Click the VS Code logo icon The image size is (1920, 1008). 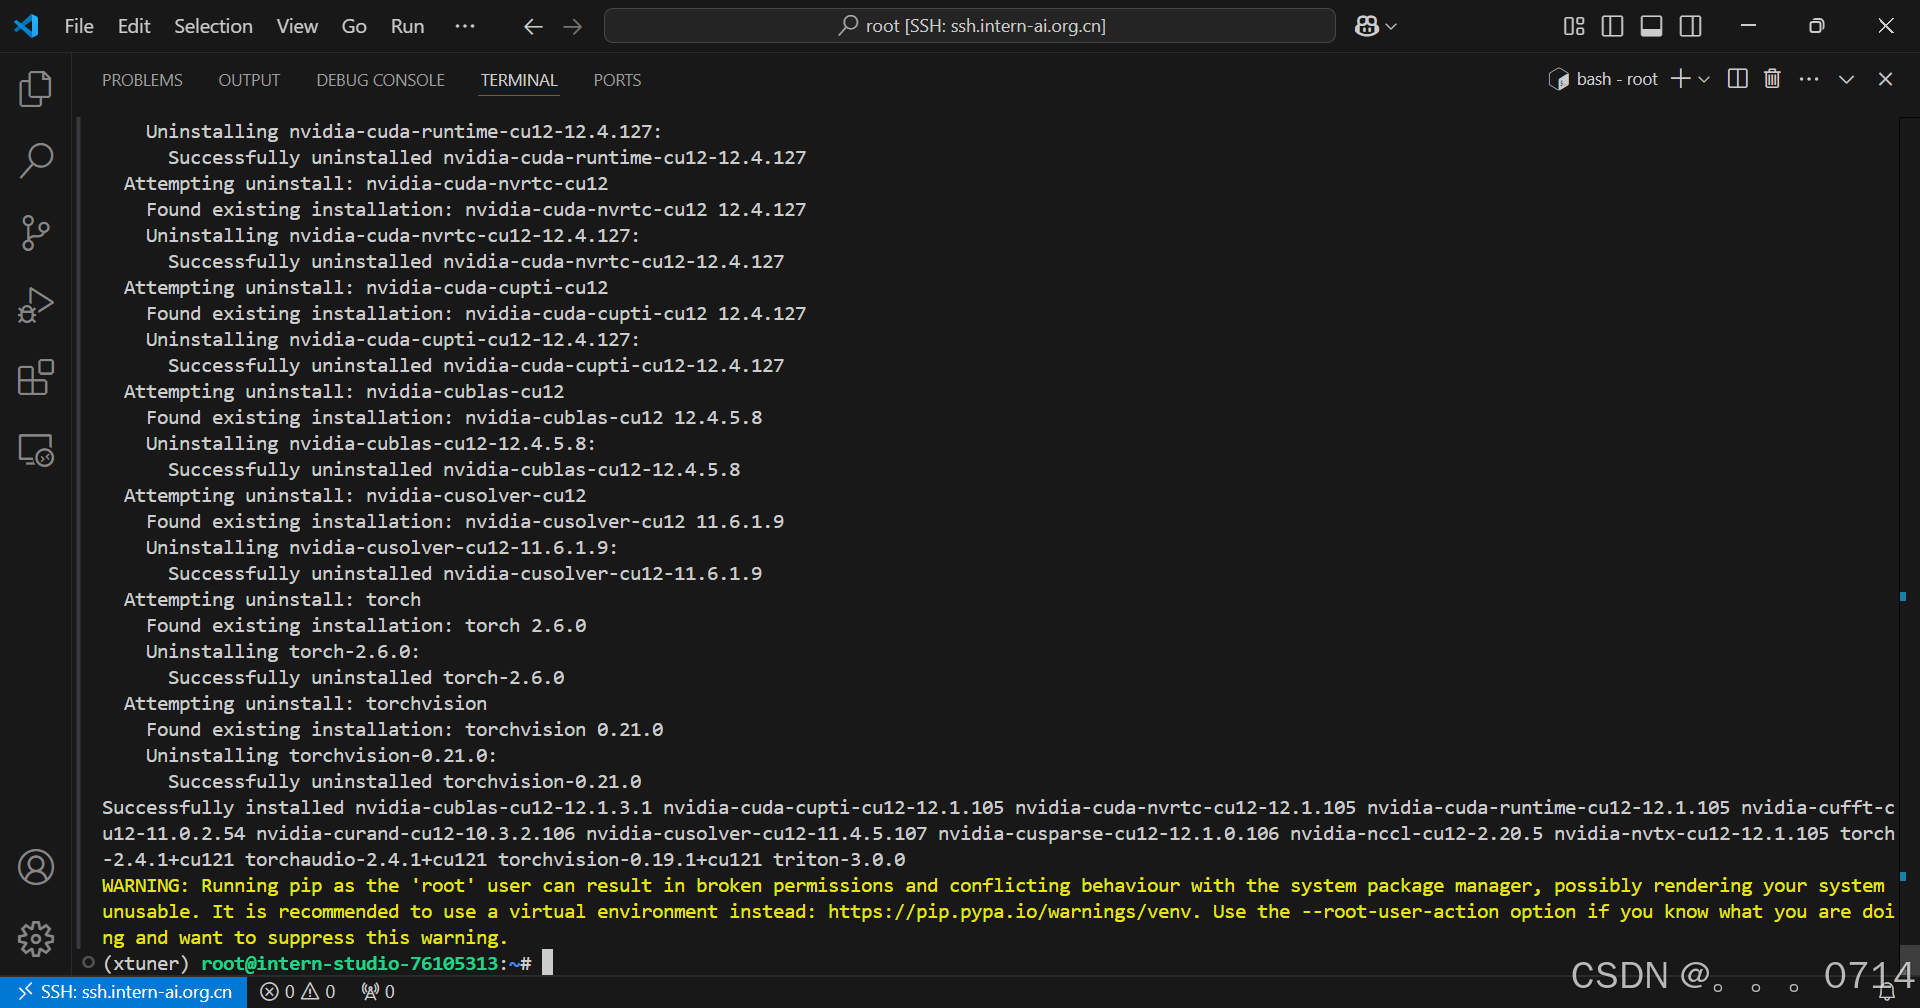tap(27, 26)
